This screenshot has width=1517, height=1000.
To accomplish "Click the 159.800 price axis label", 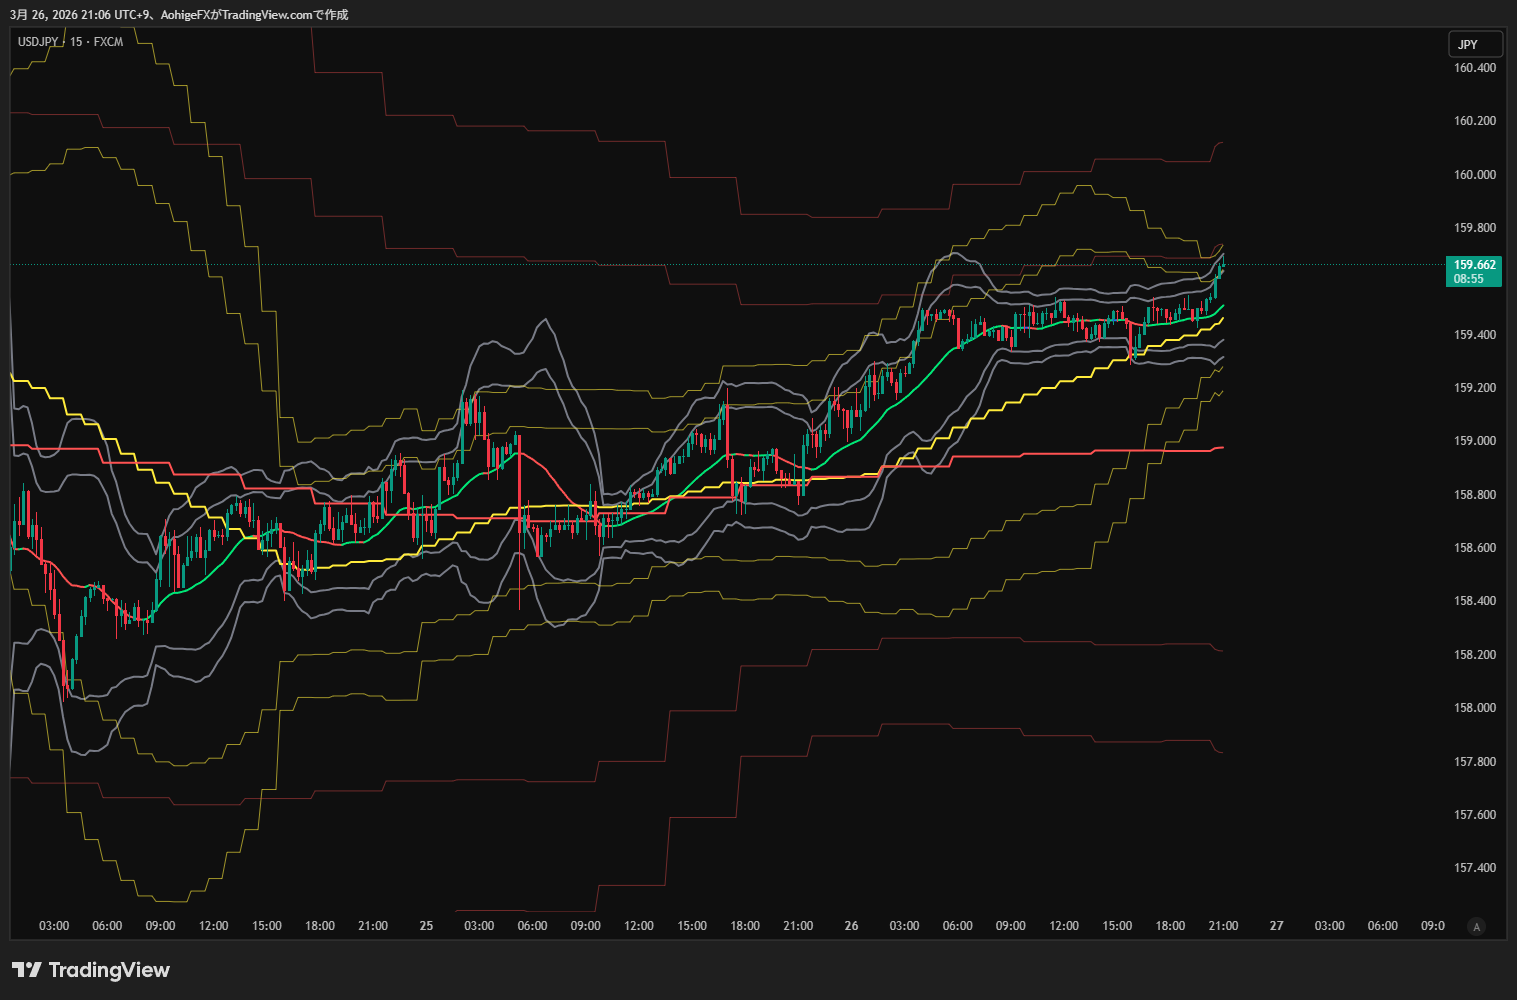I will (1474, 228).
